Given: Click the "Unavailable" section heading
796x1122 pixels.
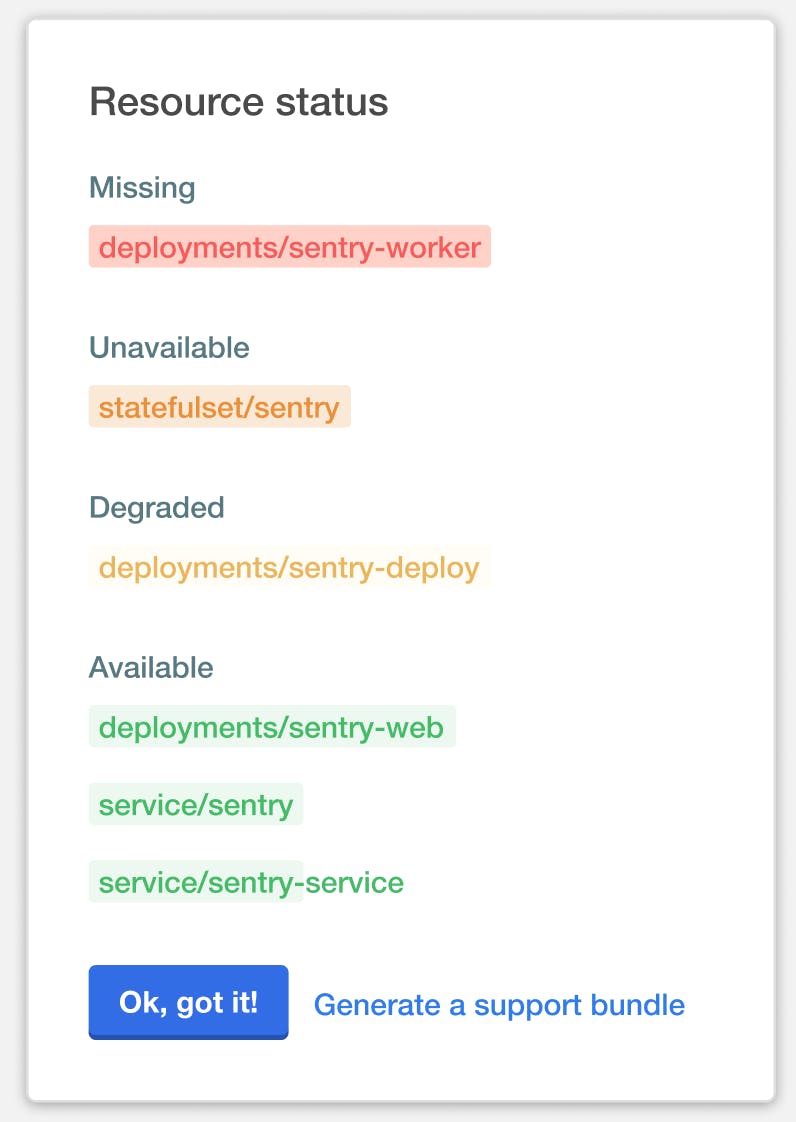Looking at the screenshot, I should [170, 348].
